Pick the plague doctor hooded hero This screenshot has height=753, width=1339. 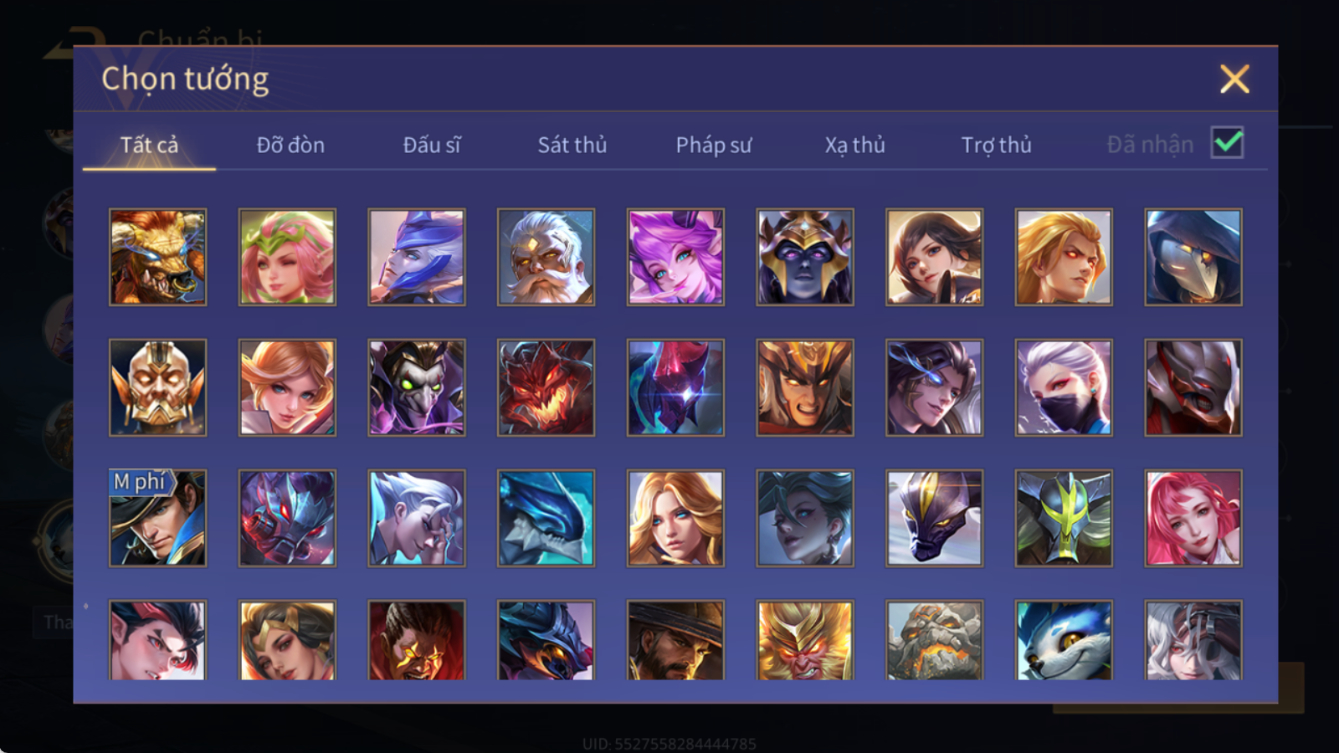tap(1194, 257)
